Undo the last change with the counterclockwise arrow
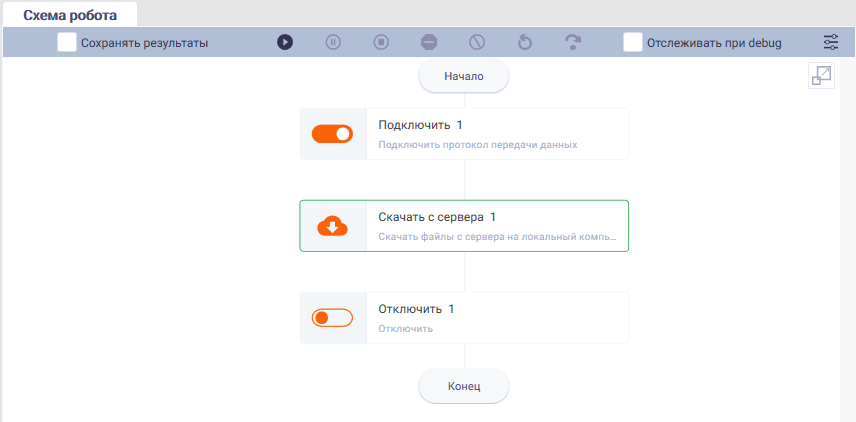856x422 pixels. click(525, 42)
